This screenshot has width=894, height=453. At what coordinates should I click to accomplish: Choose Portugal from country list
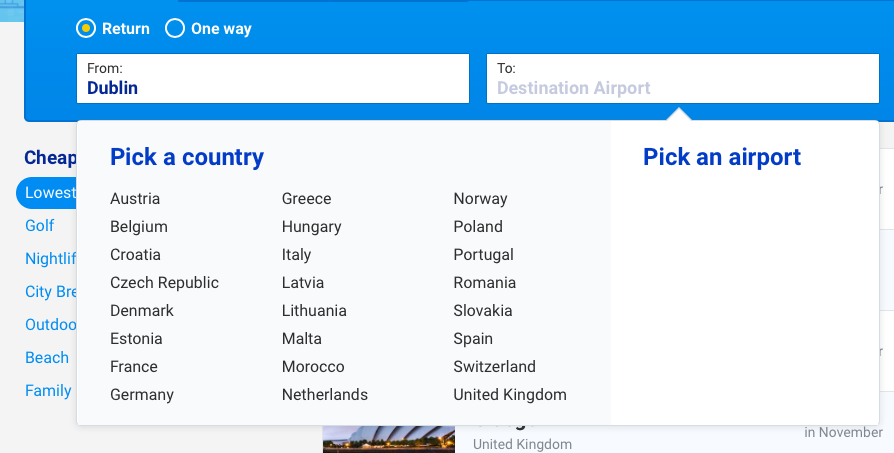coord(483,255)
